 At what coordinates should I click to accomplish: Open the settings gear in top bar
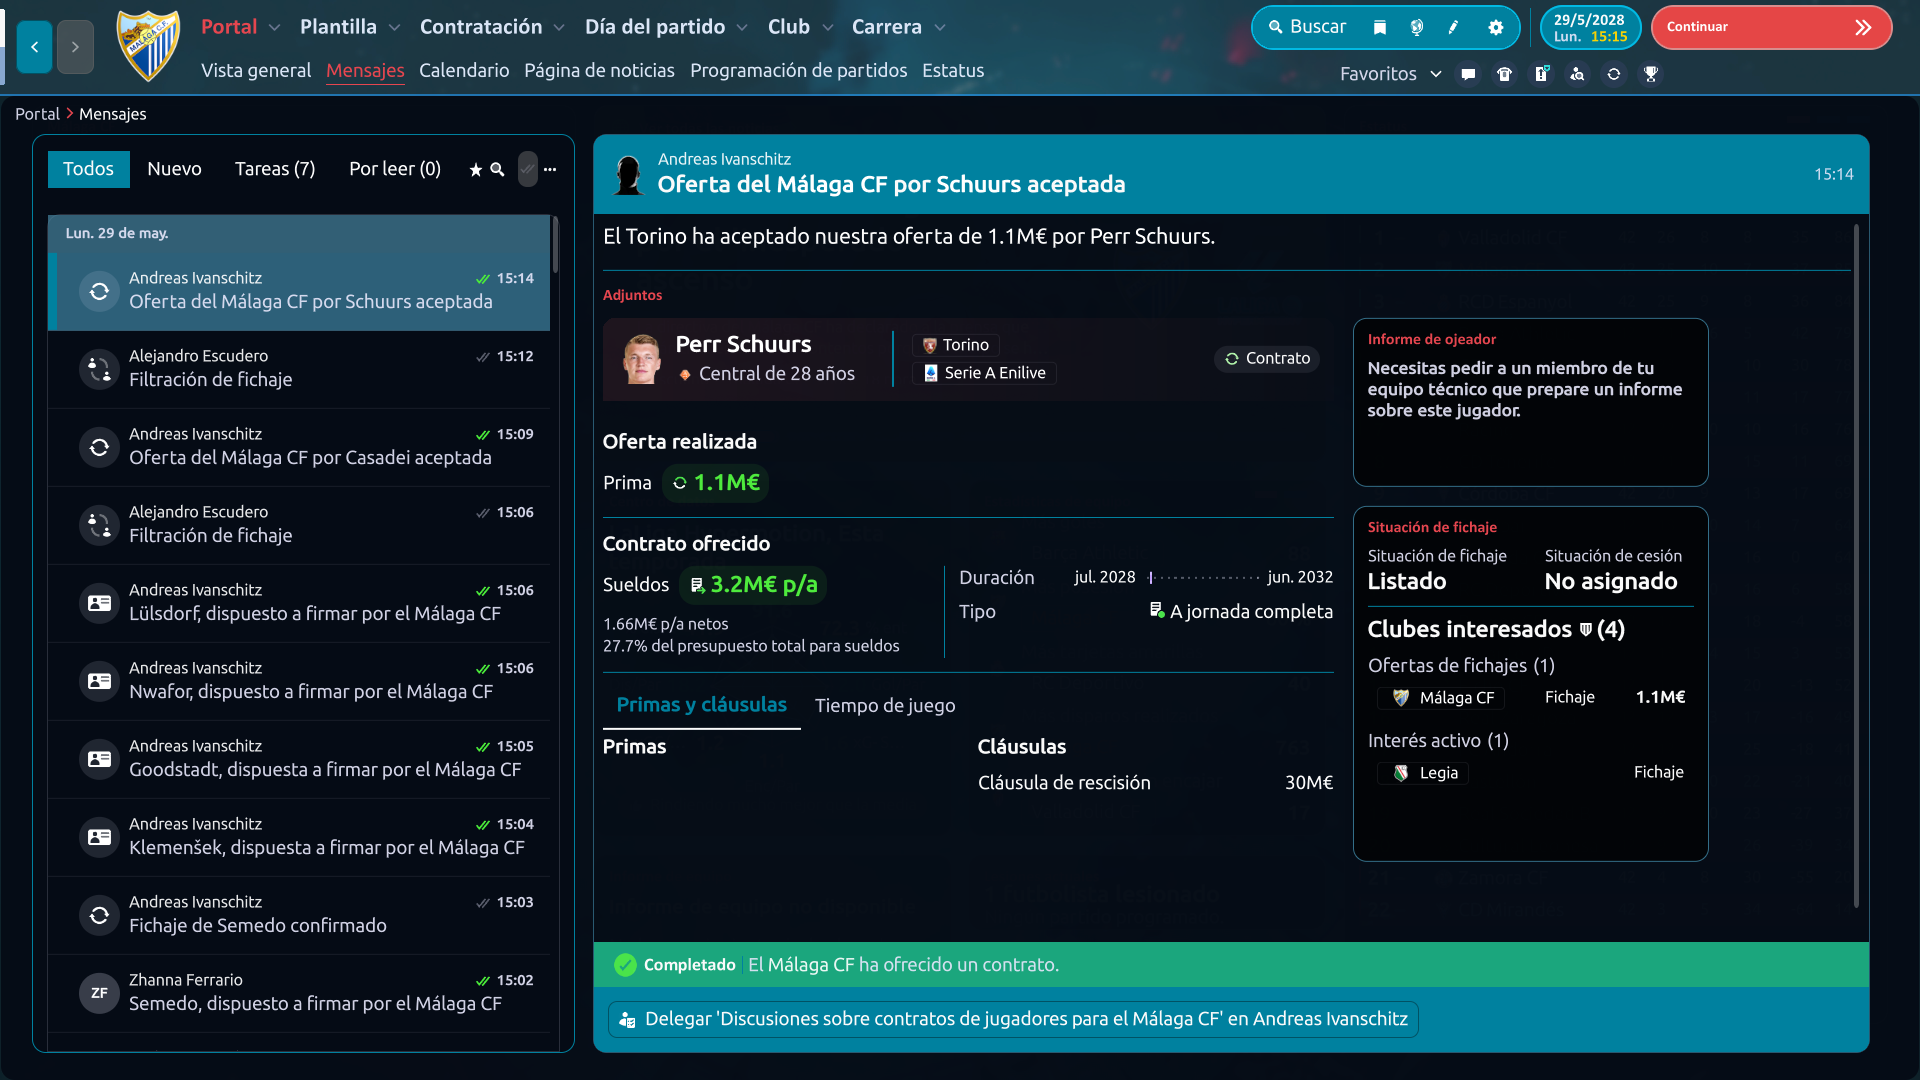tap(1495, 27)
